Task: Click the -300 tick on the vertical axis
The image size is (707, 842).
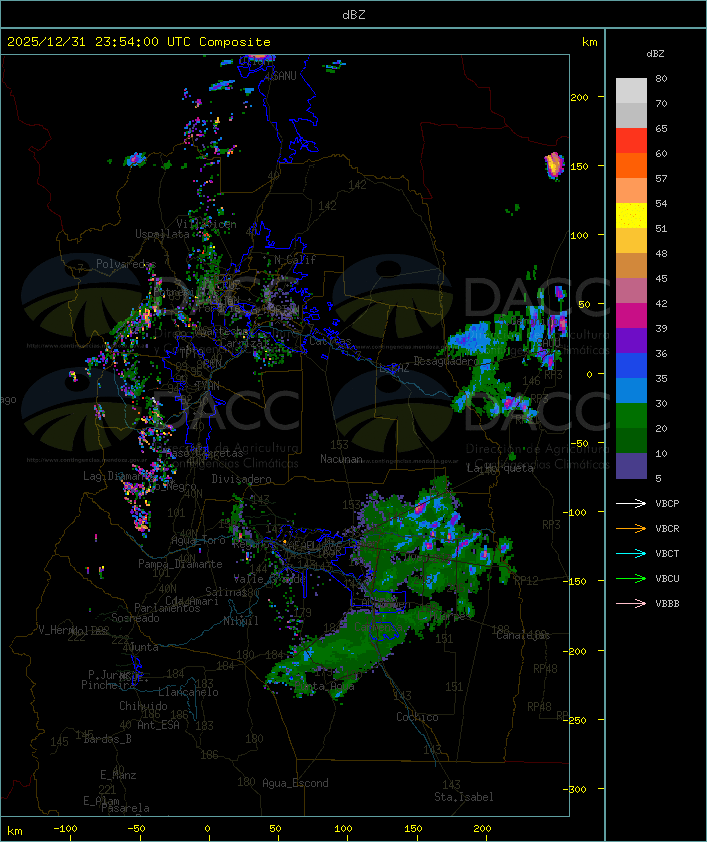Action: click(x=577, y=789)
